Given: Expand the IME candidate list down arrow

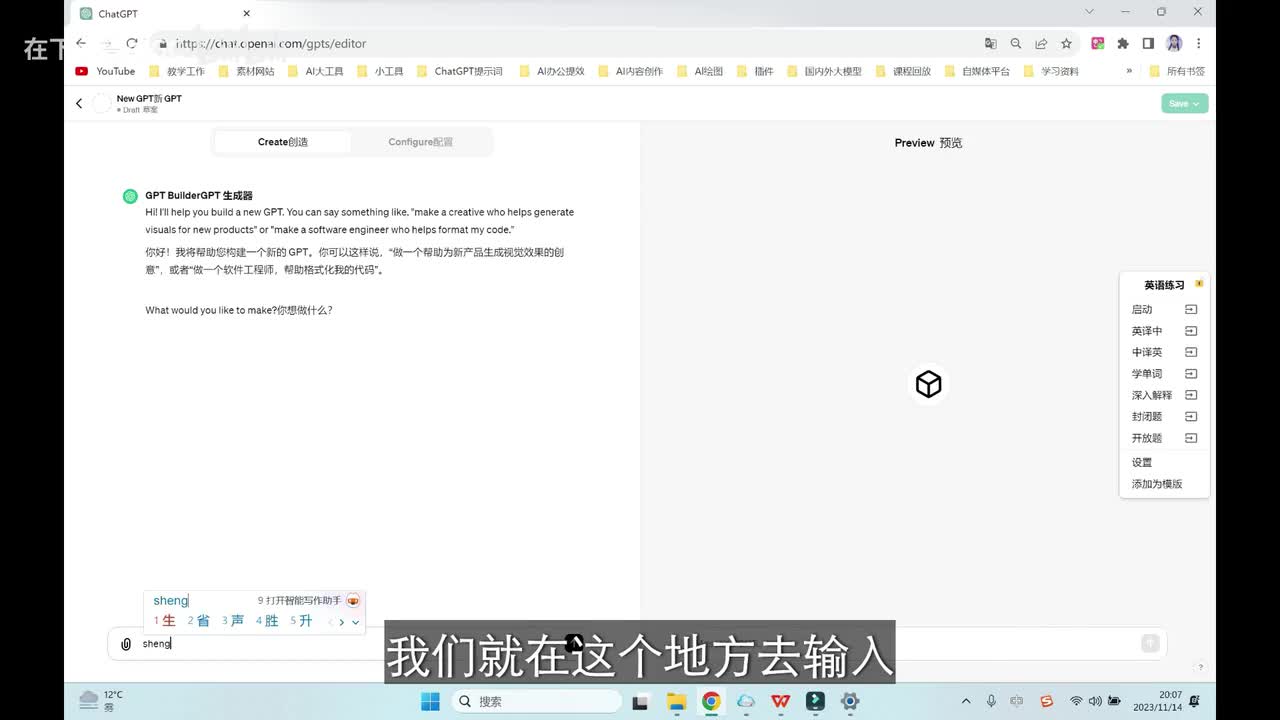Looking at the screenshot, I should point(355,622).
